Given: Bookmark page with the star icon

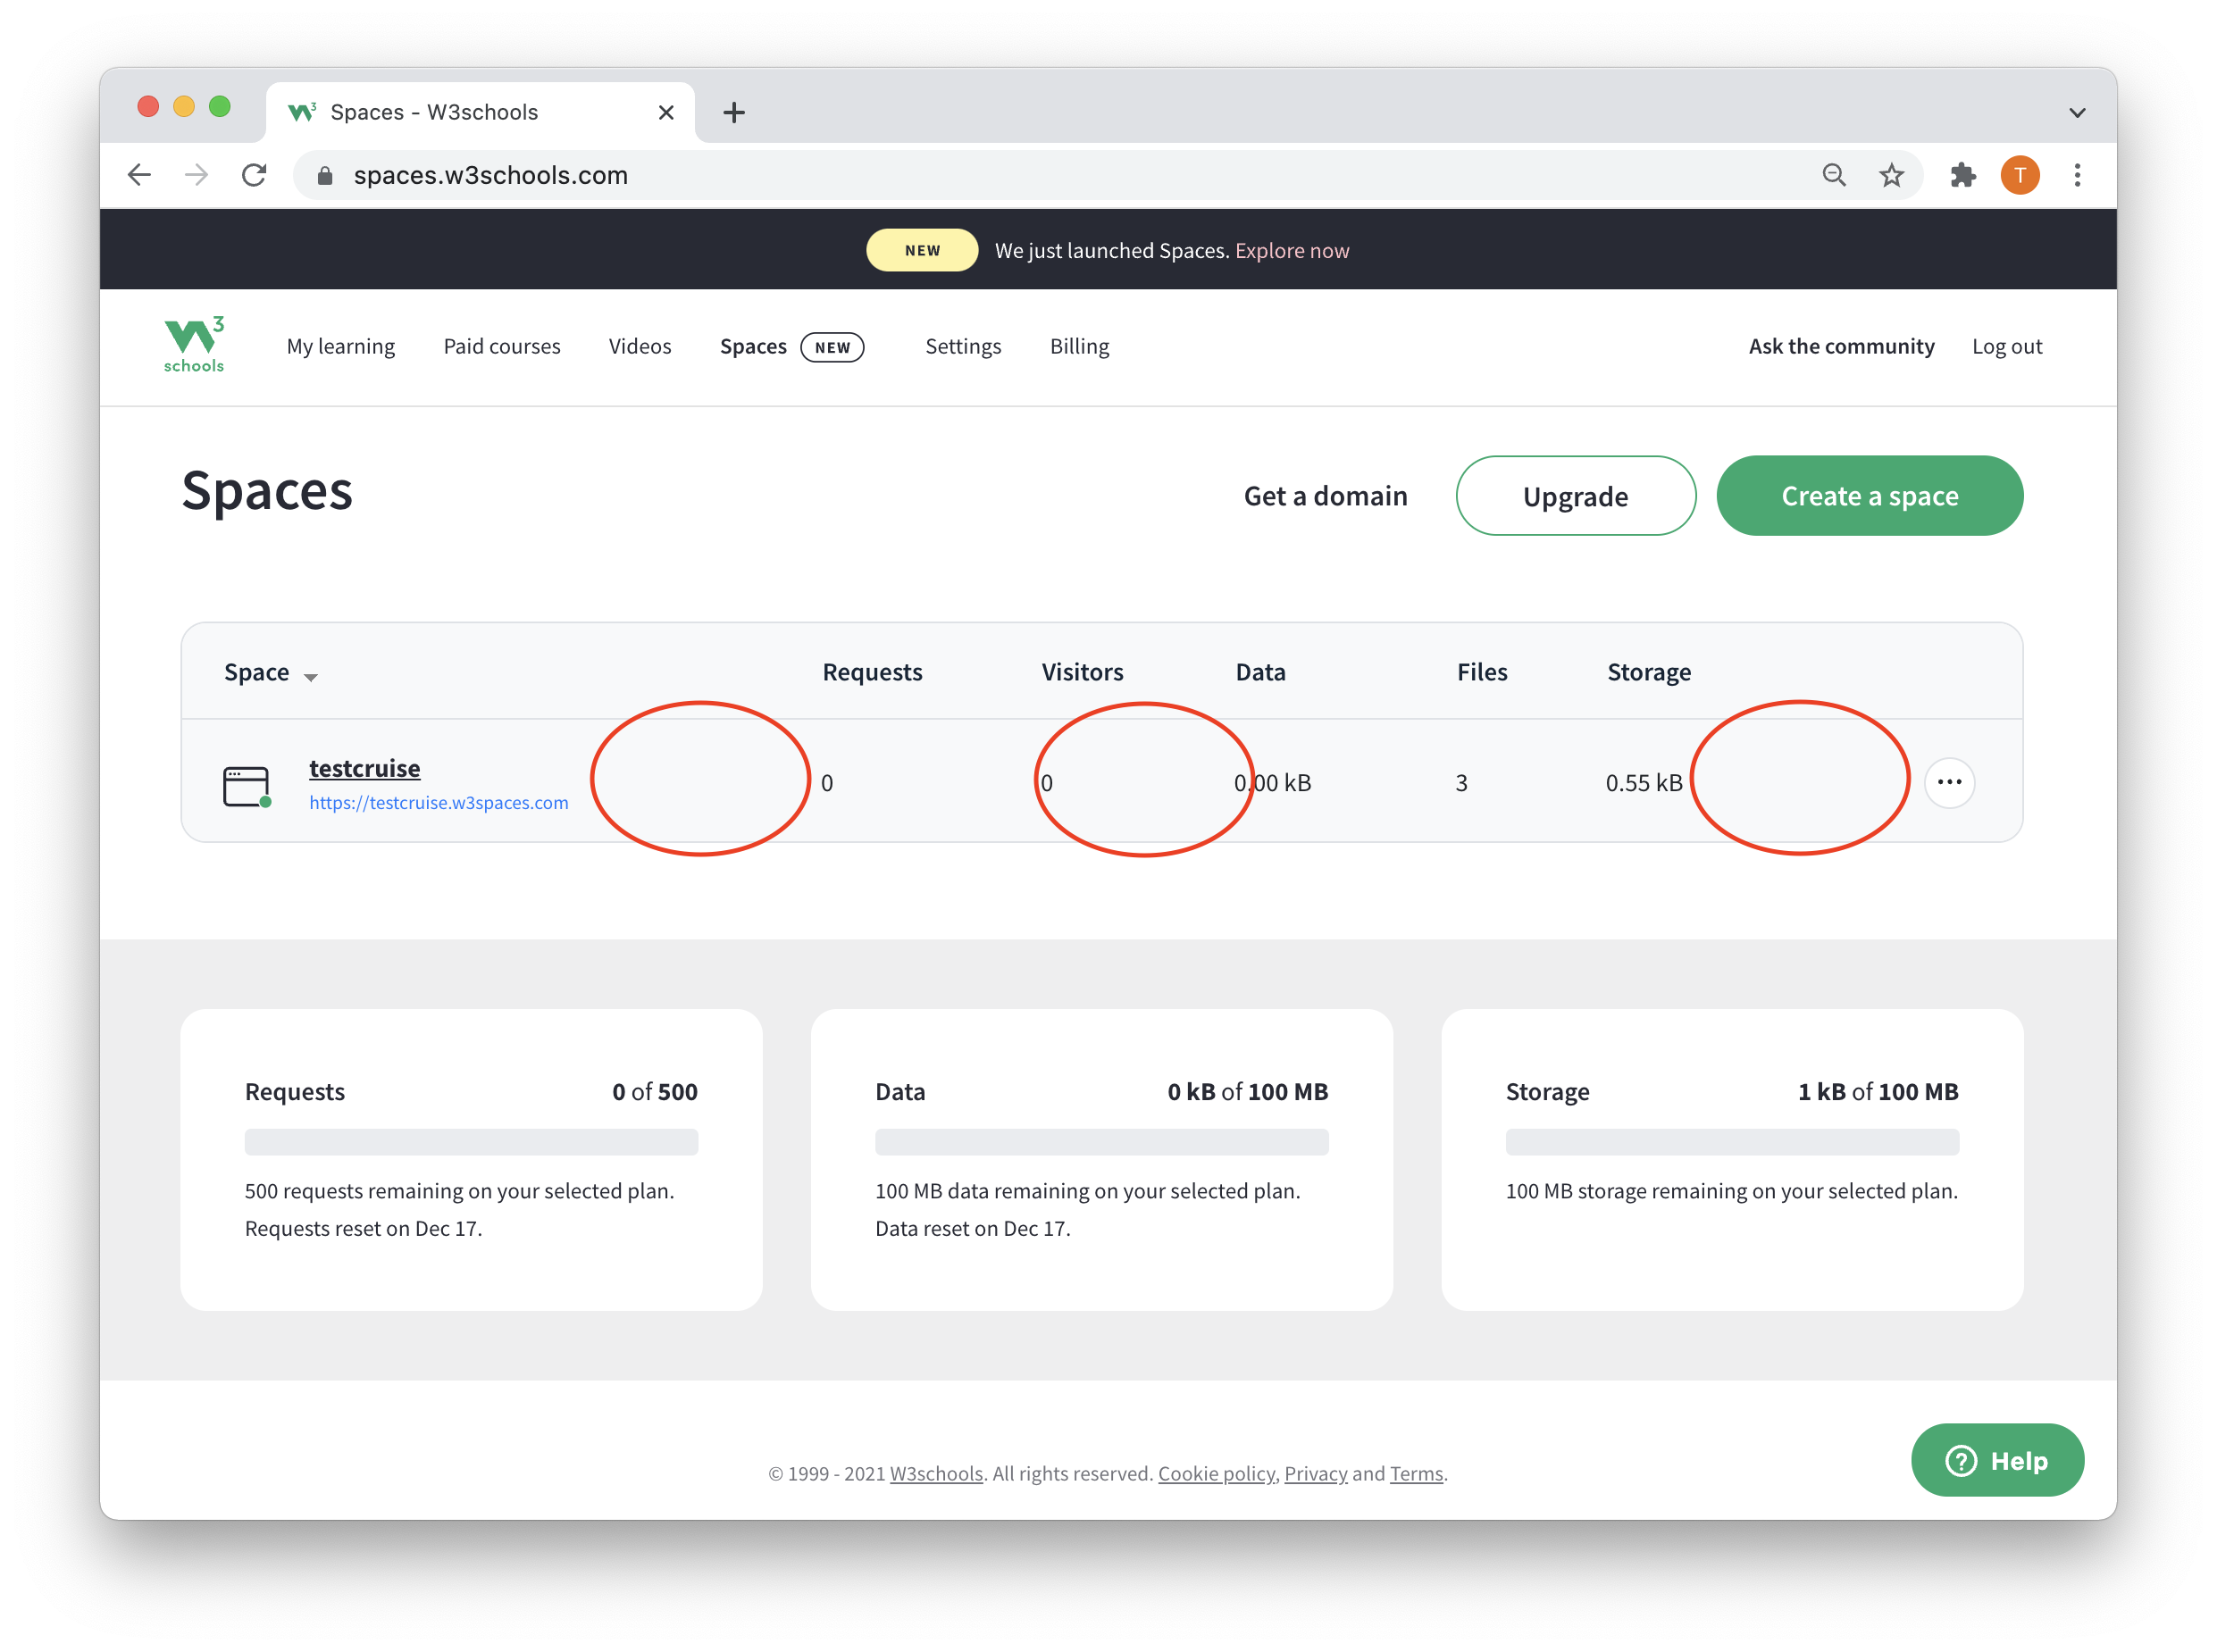Looking at the screenshot, I should click(x=1891, y=176).
